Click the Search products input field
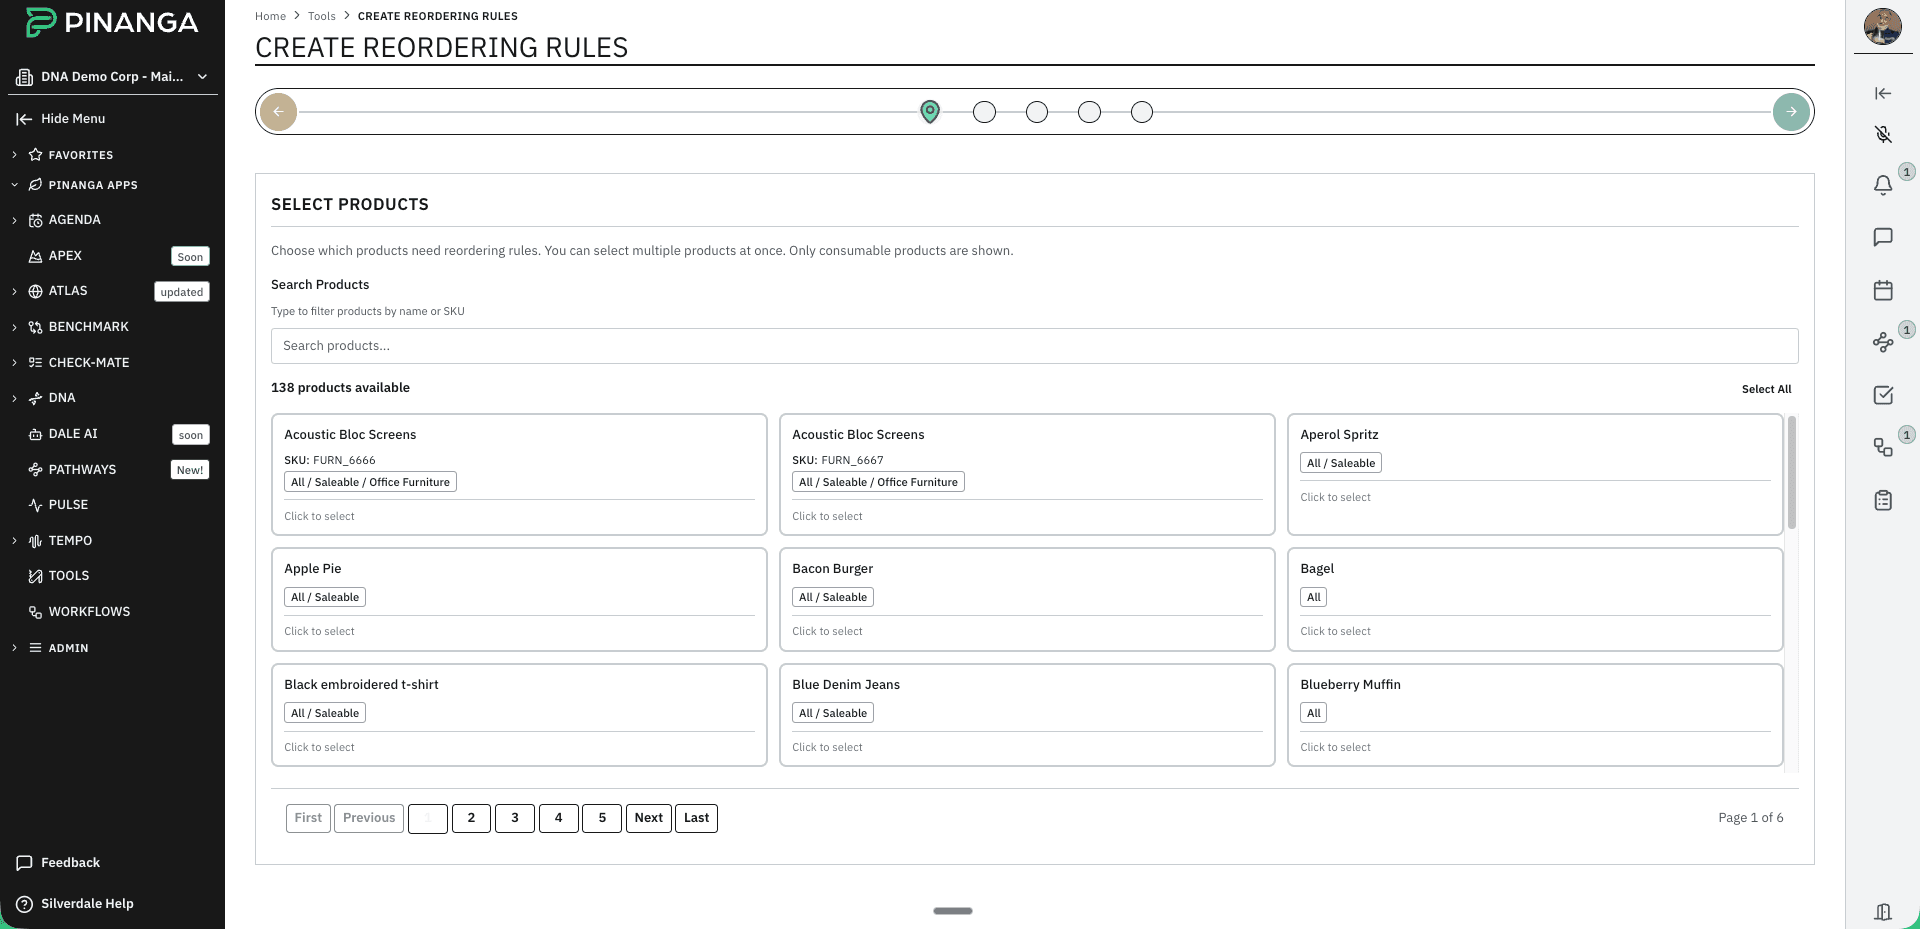 (x=1035, y=345)
